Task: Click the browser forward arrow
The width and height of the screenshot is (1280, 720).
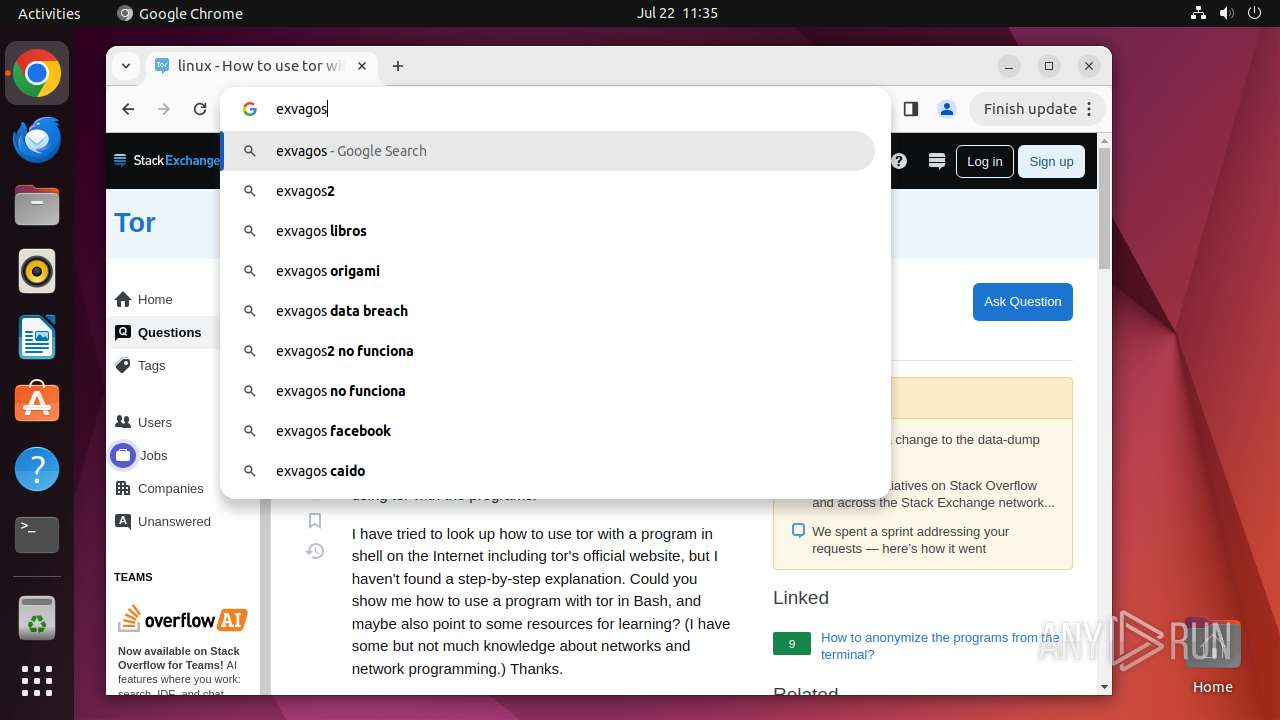Action: [164, 109]
